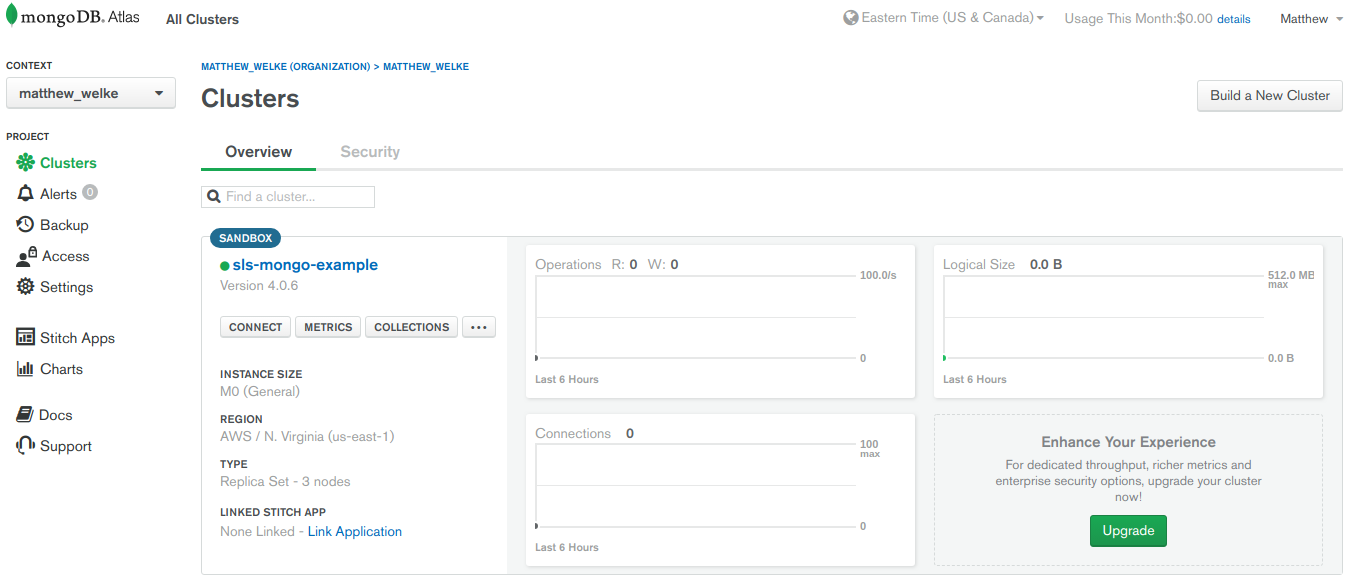Click the globe timezone icon
1359x582 pixels.
click(851, 17)
